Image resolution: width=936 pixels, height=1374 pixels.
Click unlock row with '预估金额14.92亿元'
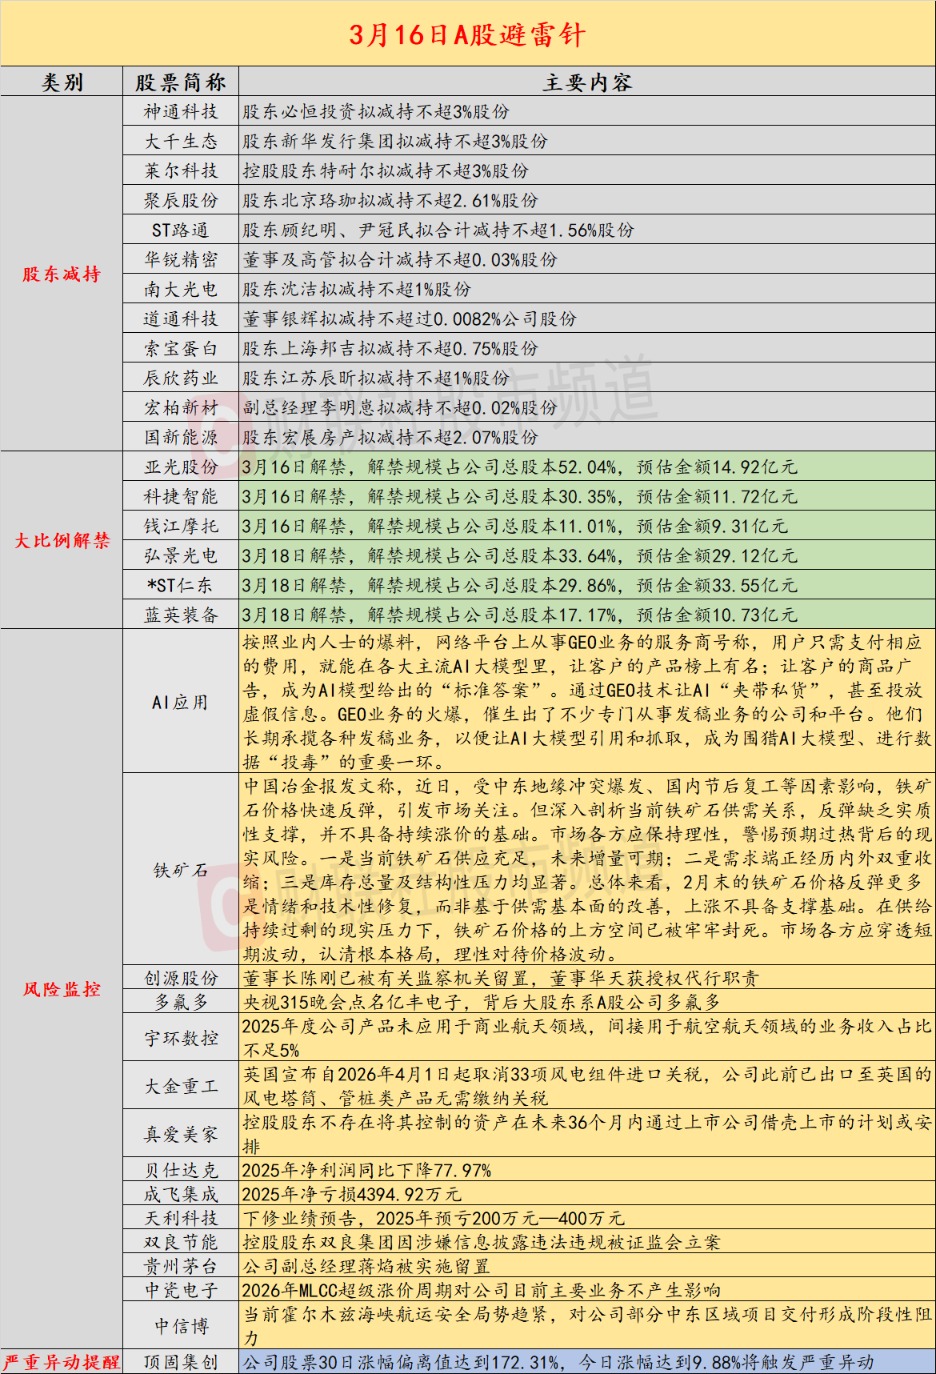click(587, 466)
